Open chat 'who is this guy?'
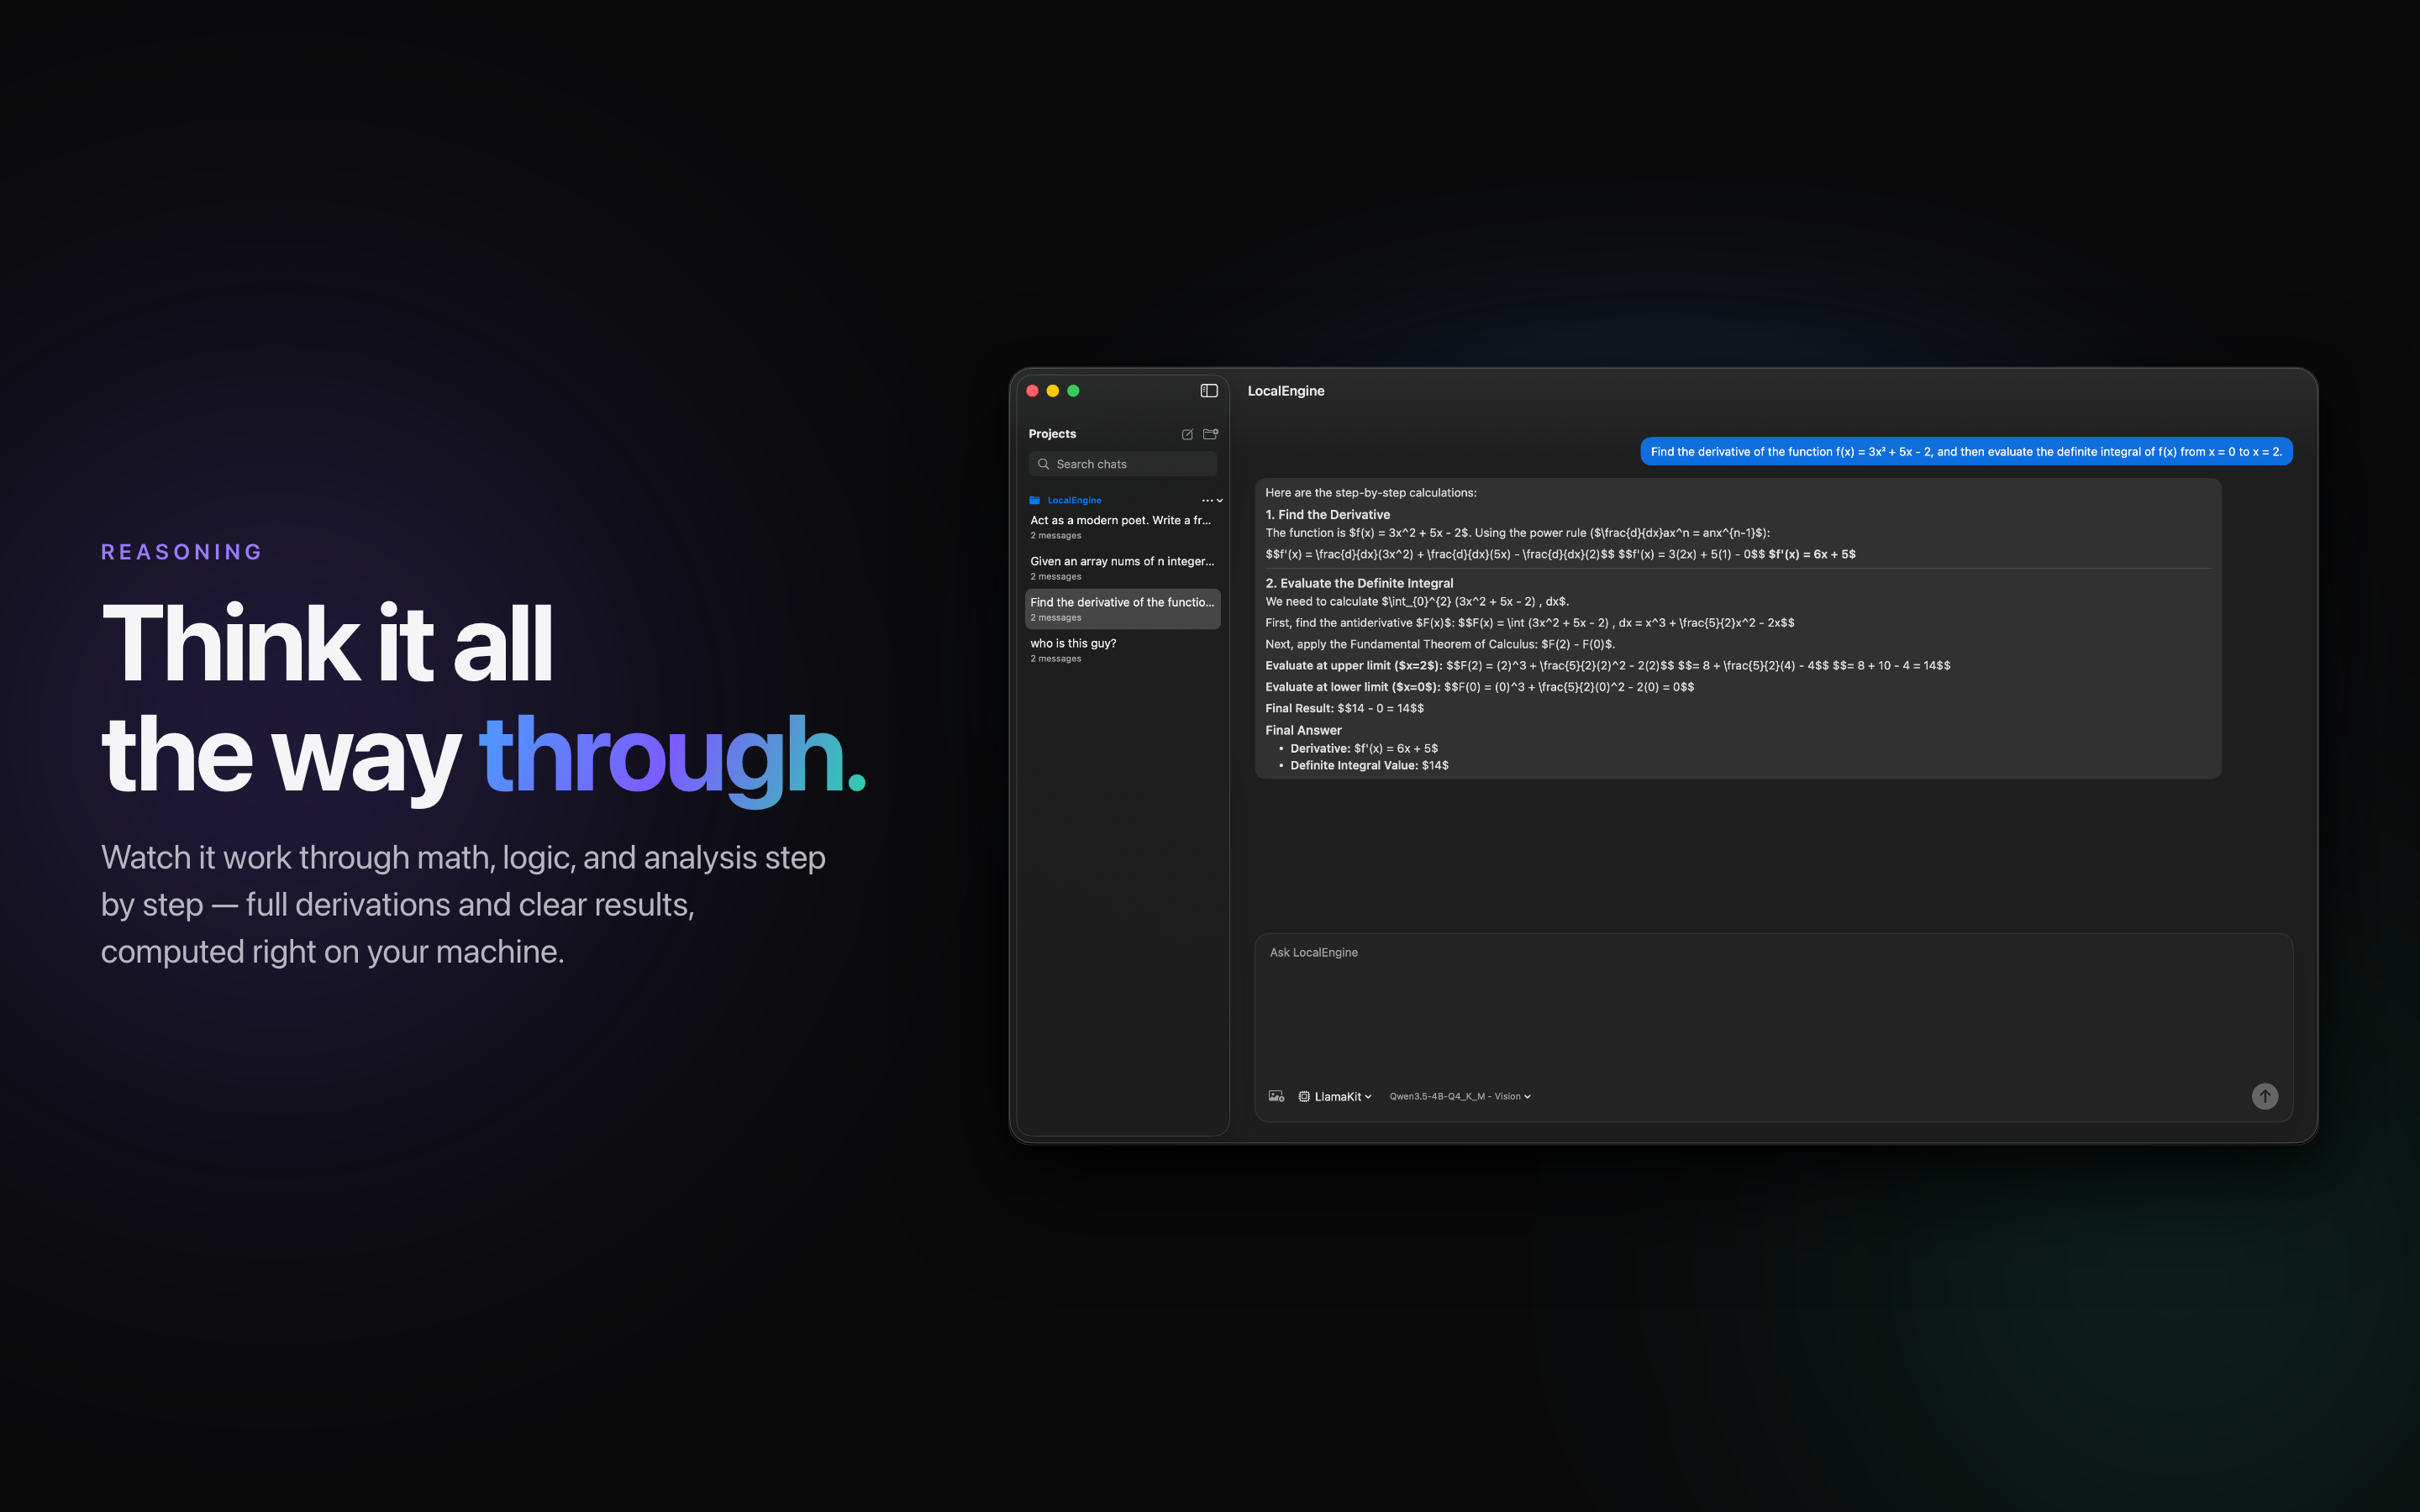2420x1512 pixels. click(1122, 650)
